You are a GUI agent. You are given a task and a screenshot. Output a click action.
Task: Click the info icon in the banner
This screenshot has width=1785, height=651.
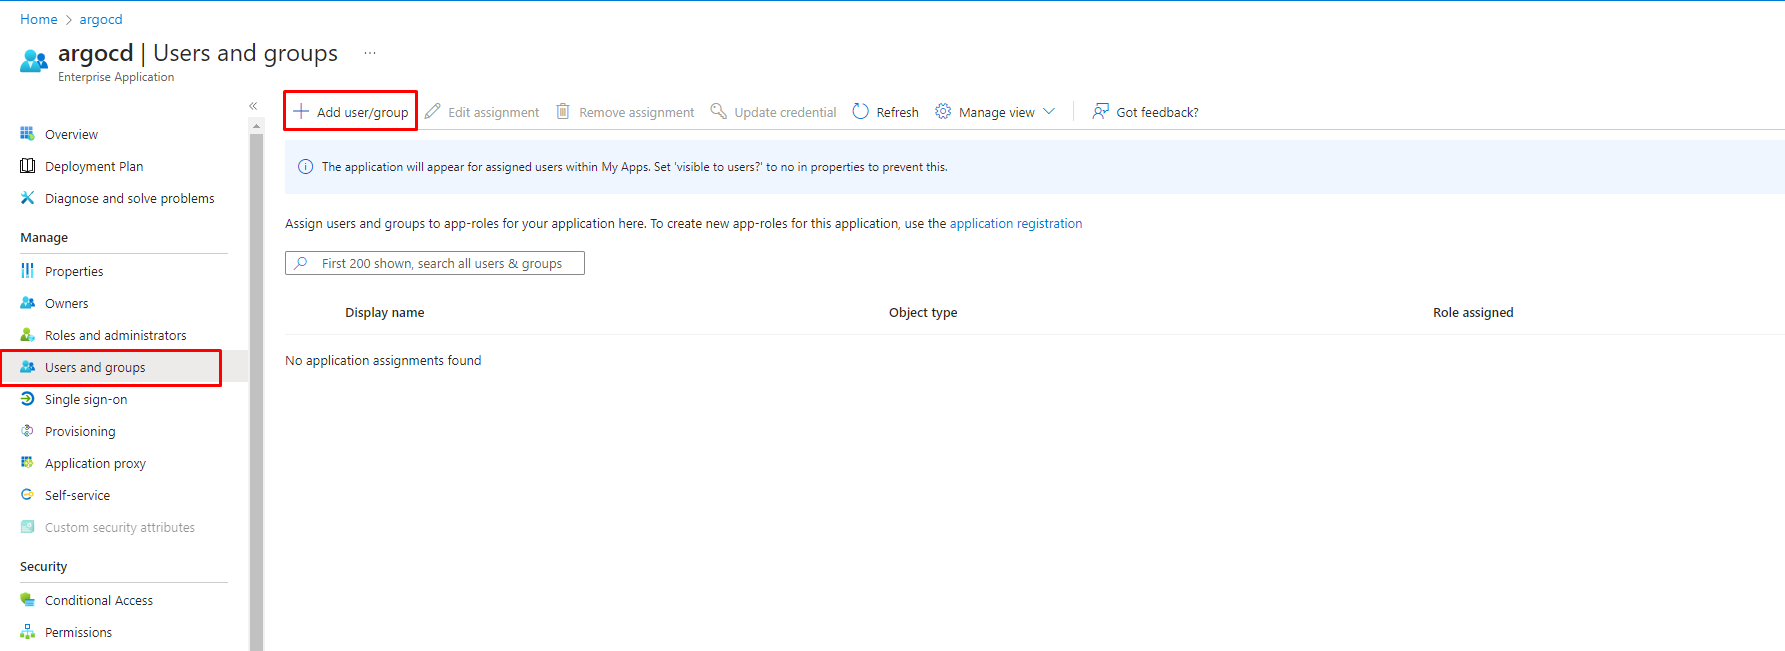click(x=306, y=167)
